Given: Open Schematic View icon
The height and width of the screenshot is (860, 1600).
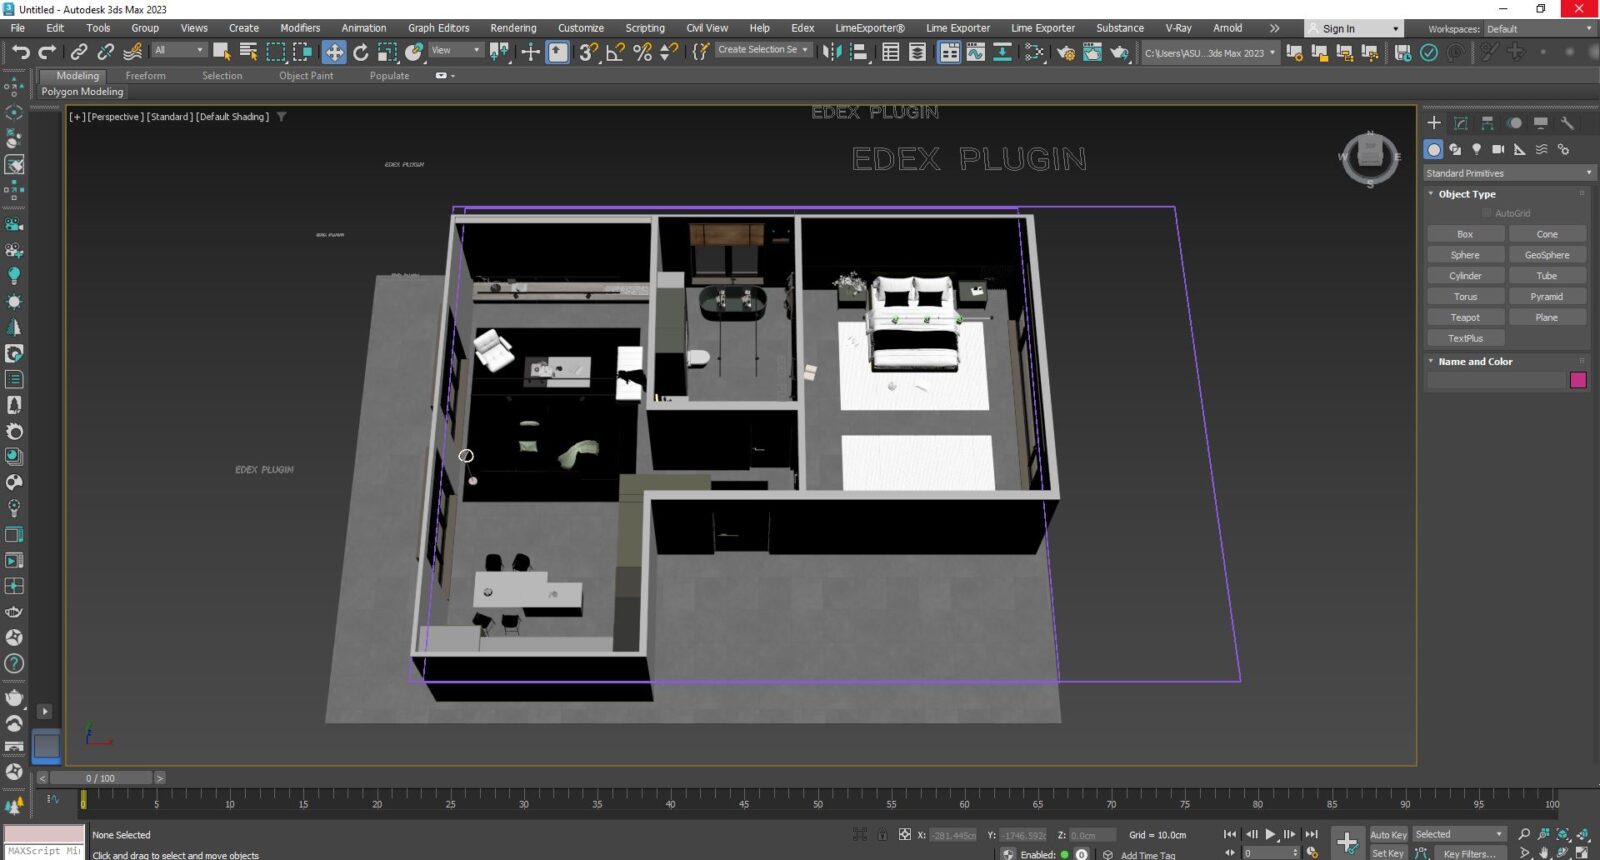Looking at the screenshot, I should tap(1035, 52).
